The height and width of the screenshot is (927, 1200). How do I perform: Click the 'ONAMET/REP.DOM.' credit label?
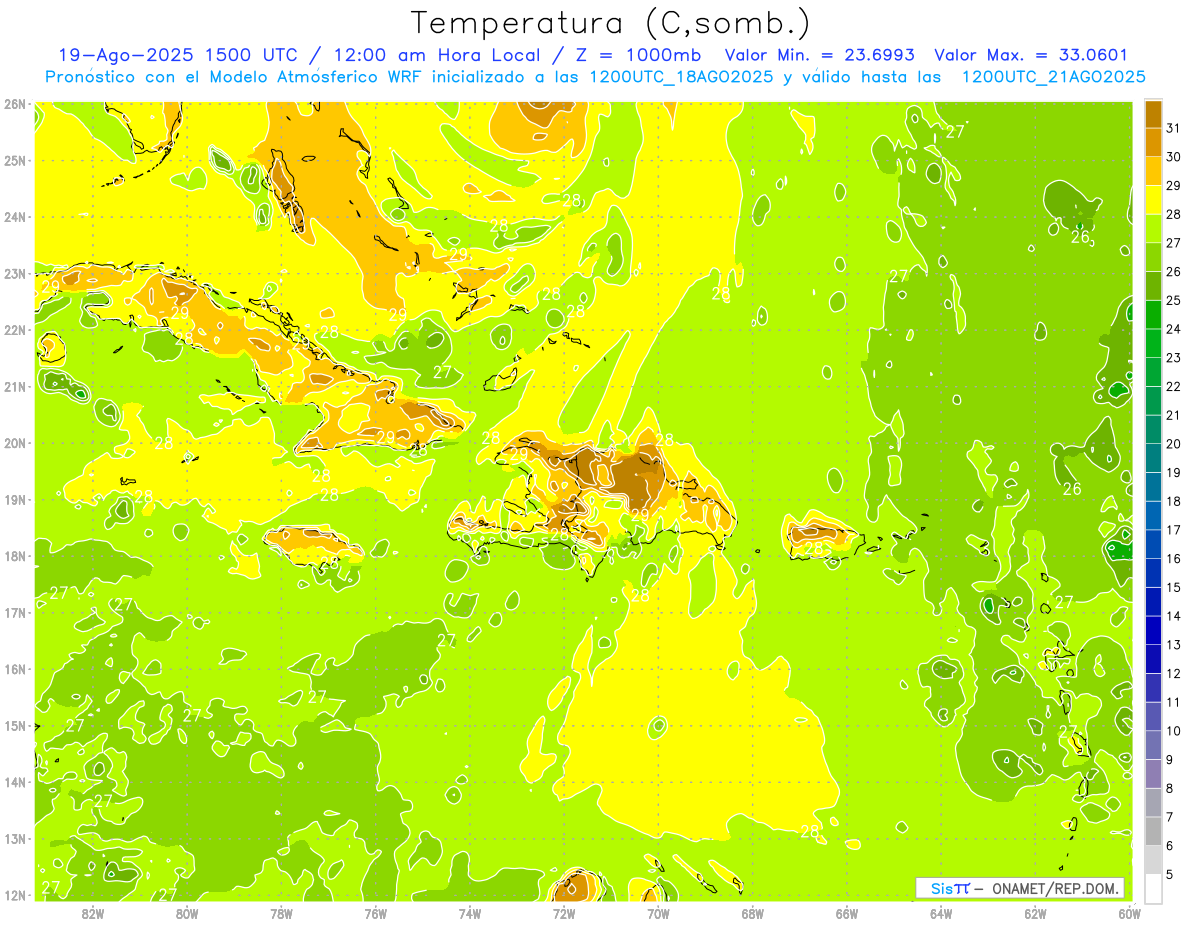(1055, 889)
